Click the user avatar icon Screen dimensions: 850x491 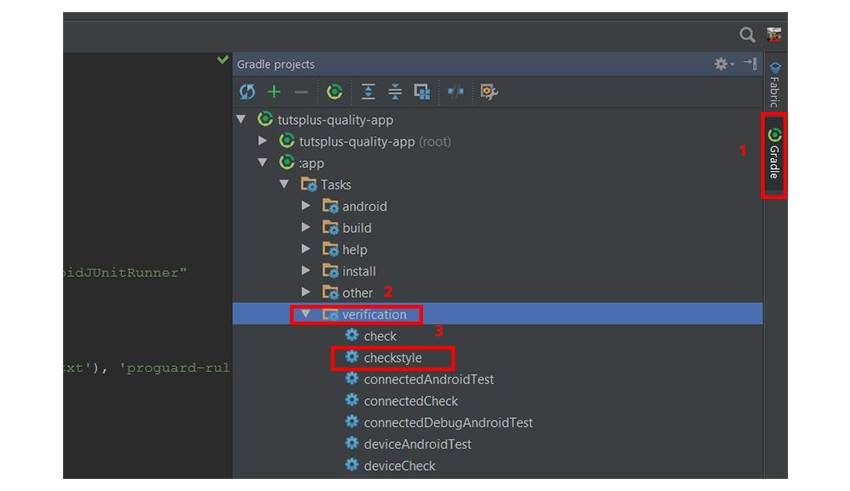(774, 35)
